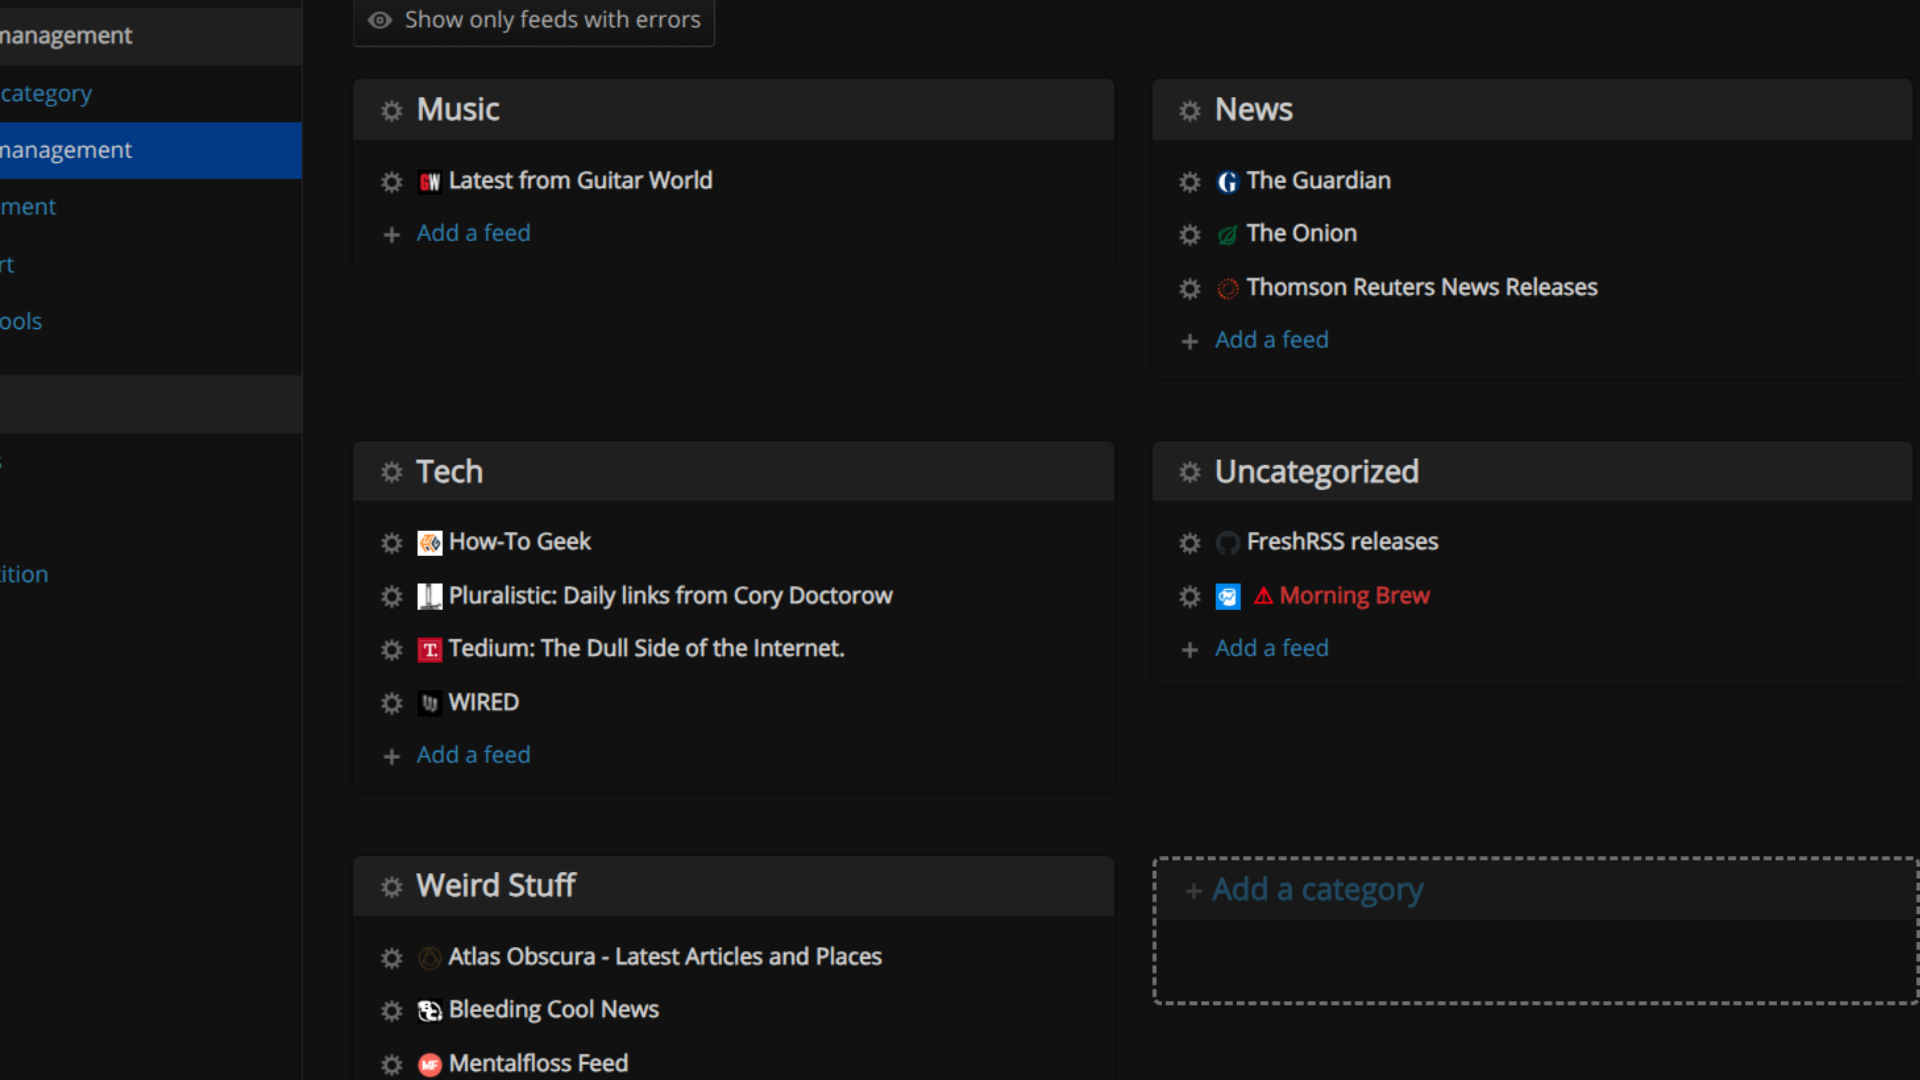Click gear icon beside How-To Geek feed
Image resolution: width=1920 pixels, height=1080 pixels.
click(391, 543)
